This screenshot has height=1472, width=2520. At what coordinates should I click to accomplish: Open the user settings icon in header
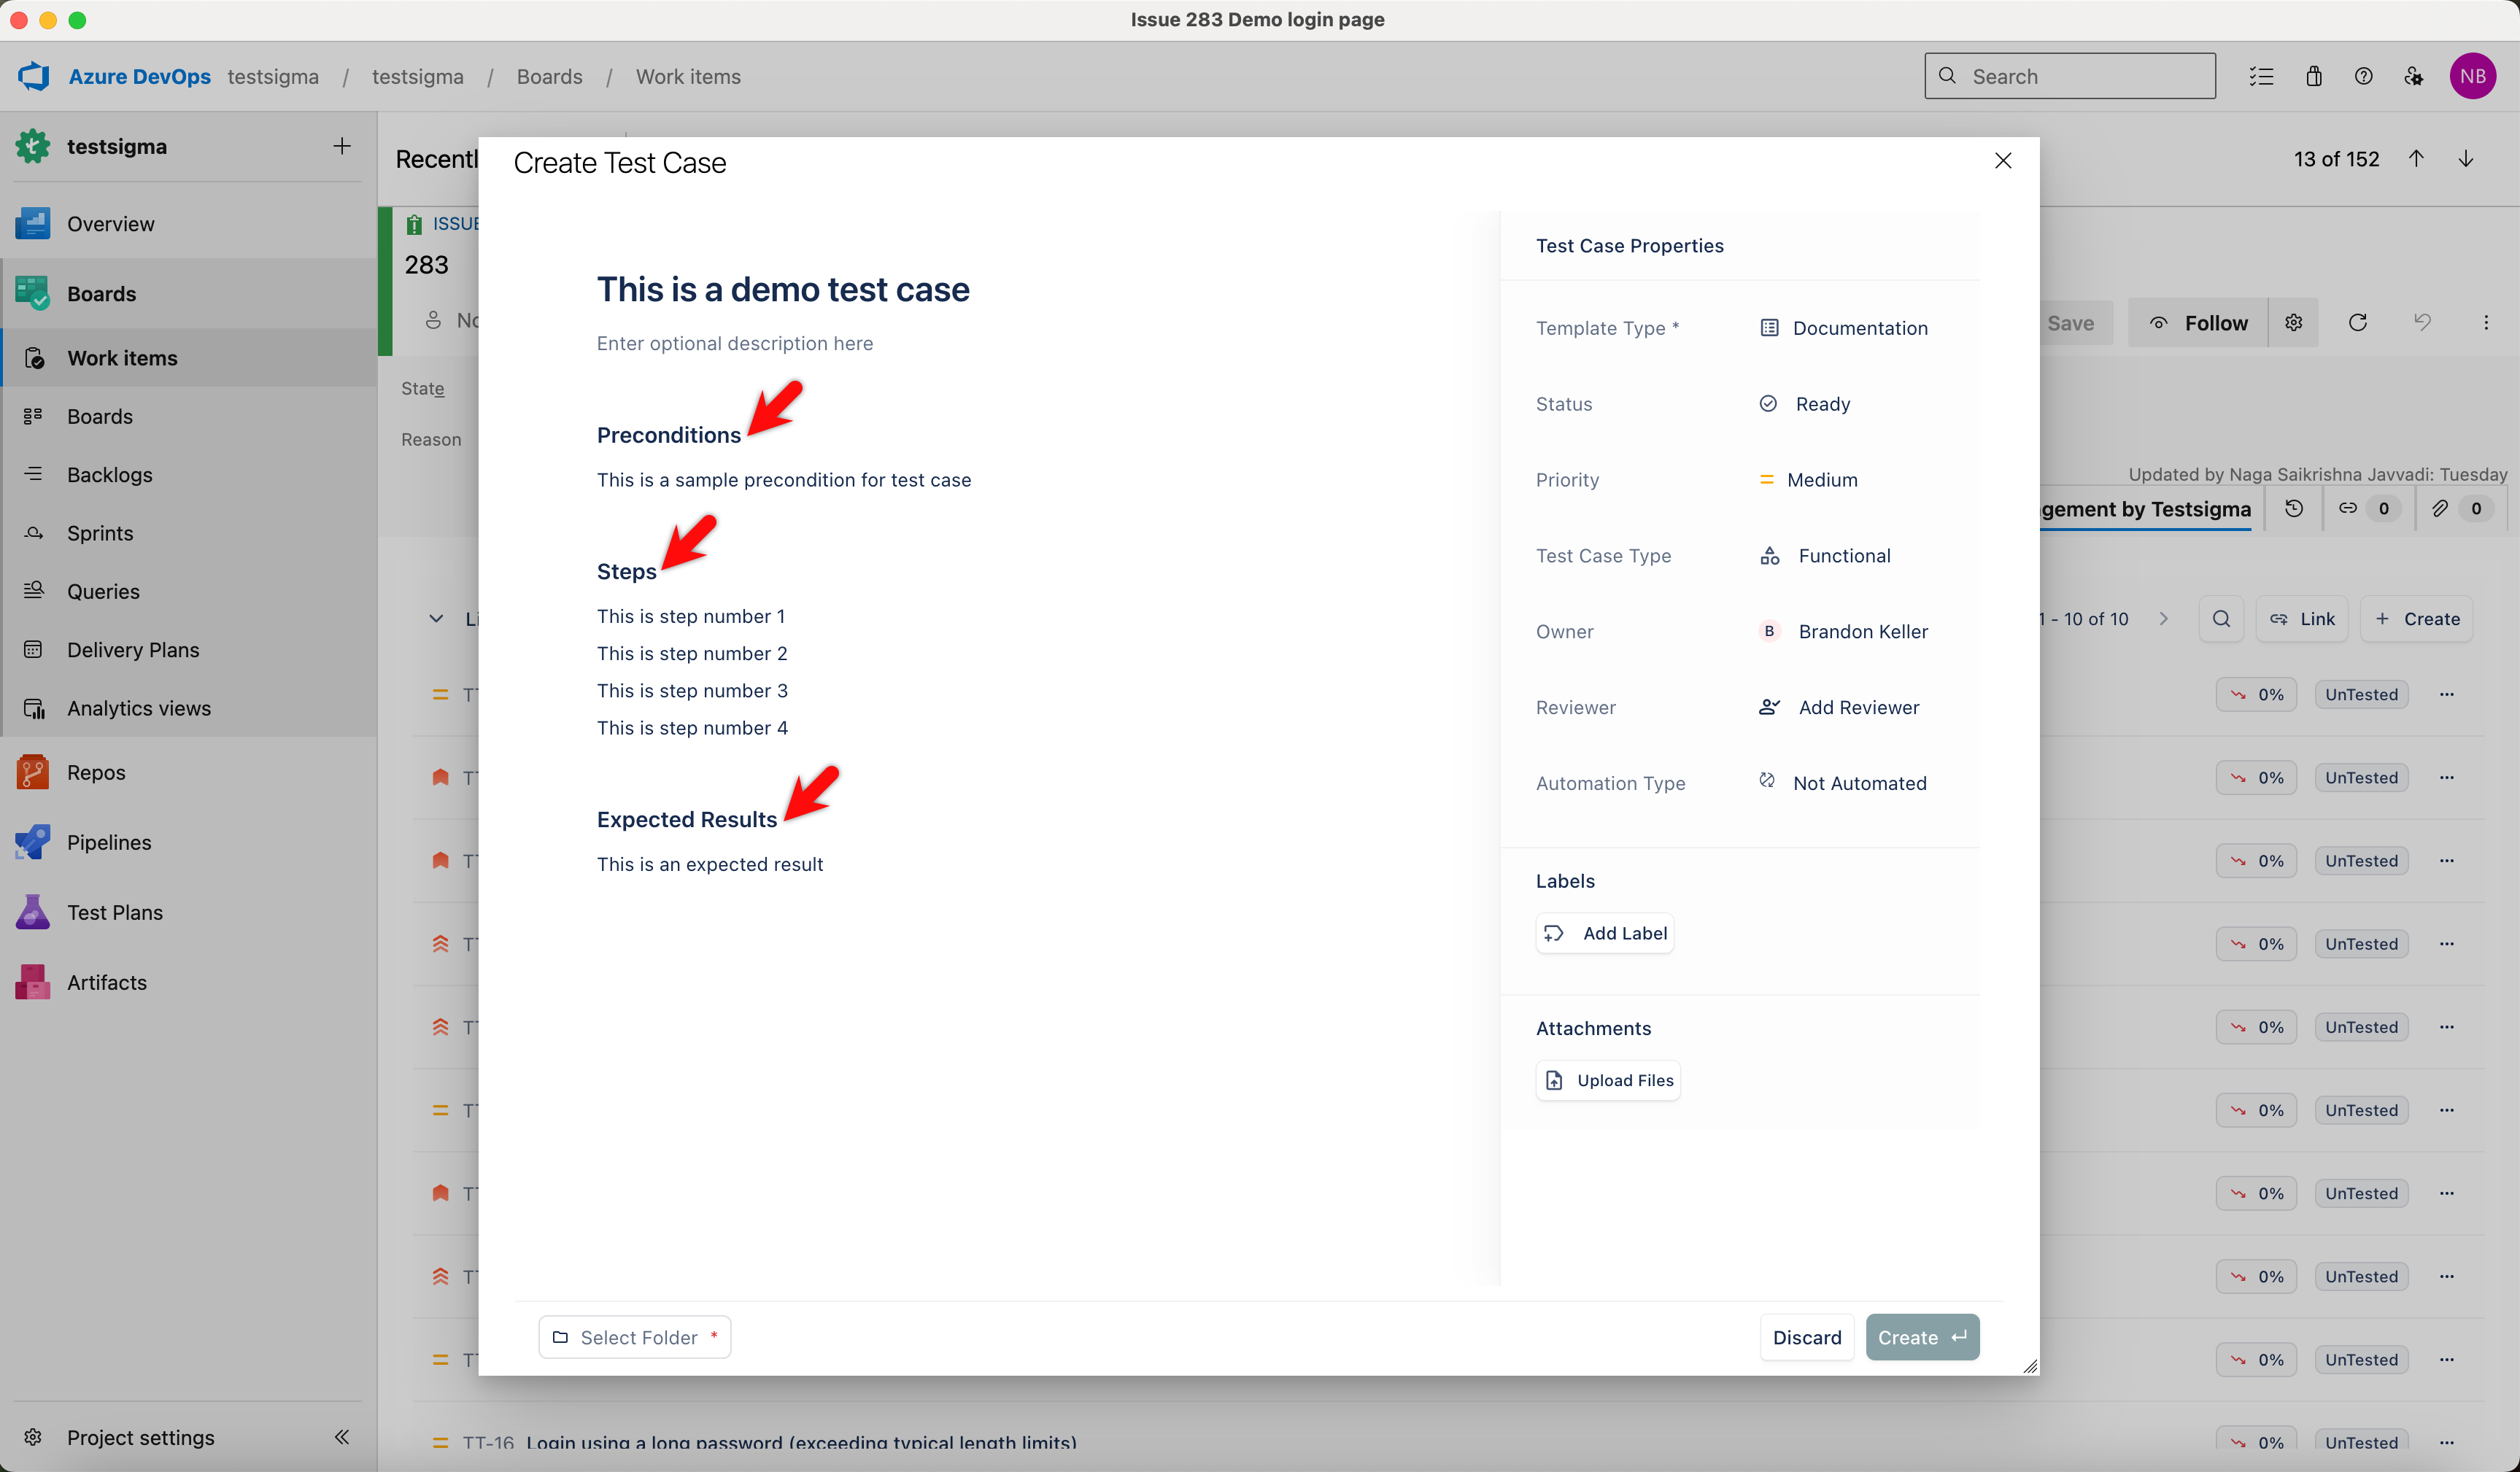pos(2413,76)
